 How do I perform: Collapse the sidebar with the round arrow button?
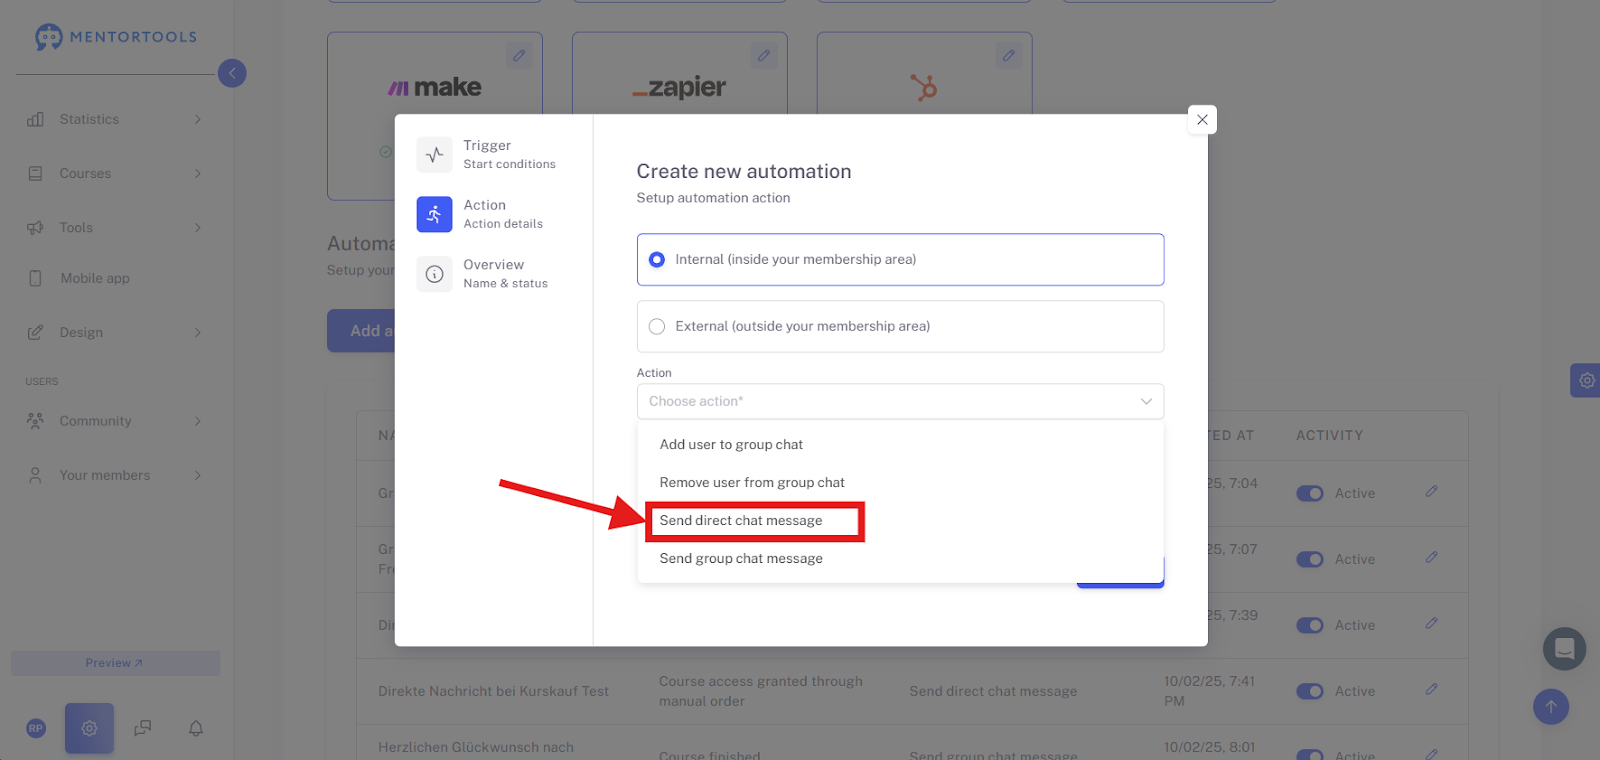(x=232, y=73)
